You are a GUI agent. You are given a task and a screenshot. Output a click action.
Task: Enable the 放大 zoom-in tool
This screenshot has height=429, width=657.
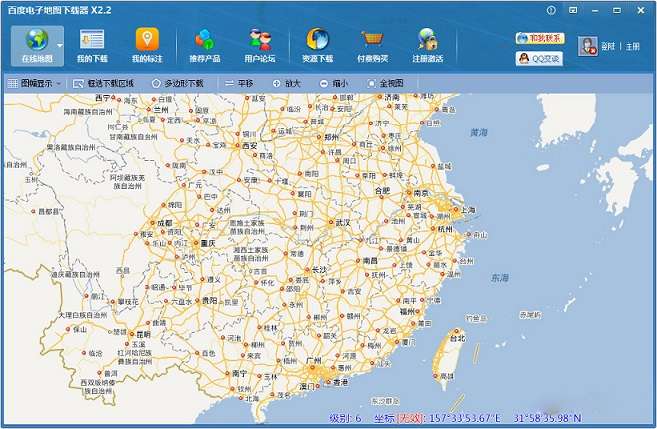[x=285, y=83]
